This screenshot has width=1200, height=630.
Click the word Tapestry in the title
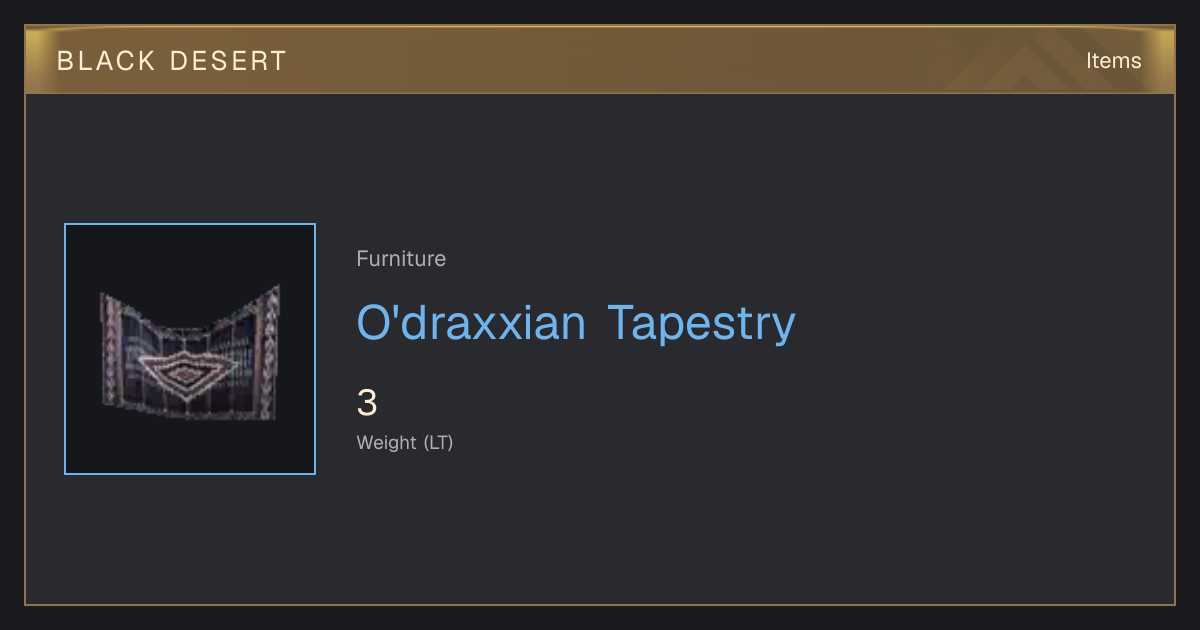[x=702, y=323]
